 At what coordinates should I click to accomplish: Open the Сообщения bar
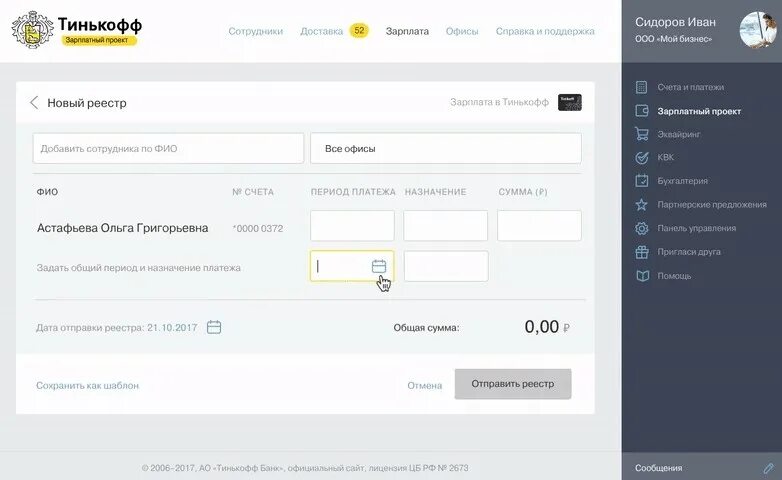coord(702,468)
